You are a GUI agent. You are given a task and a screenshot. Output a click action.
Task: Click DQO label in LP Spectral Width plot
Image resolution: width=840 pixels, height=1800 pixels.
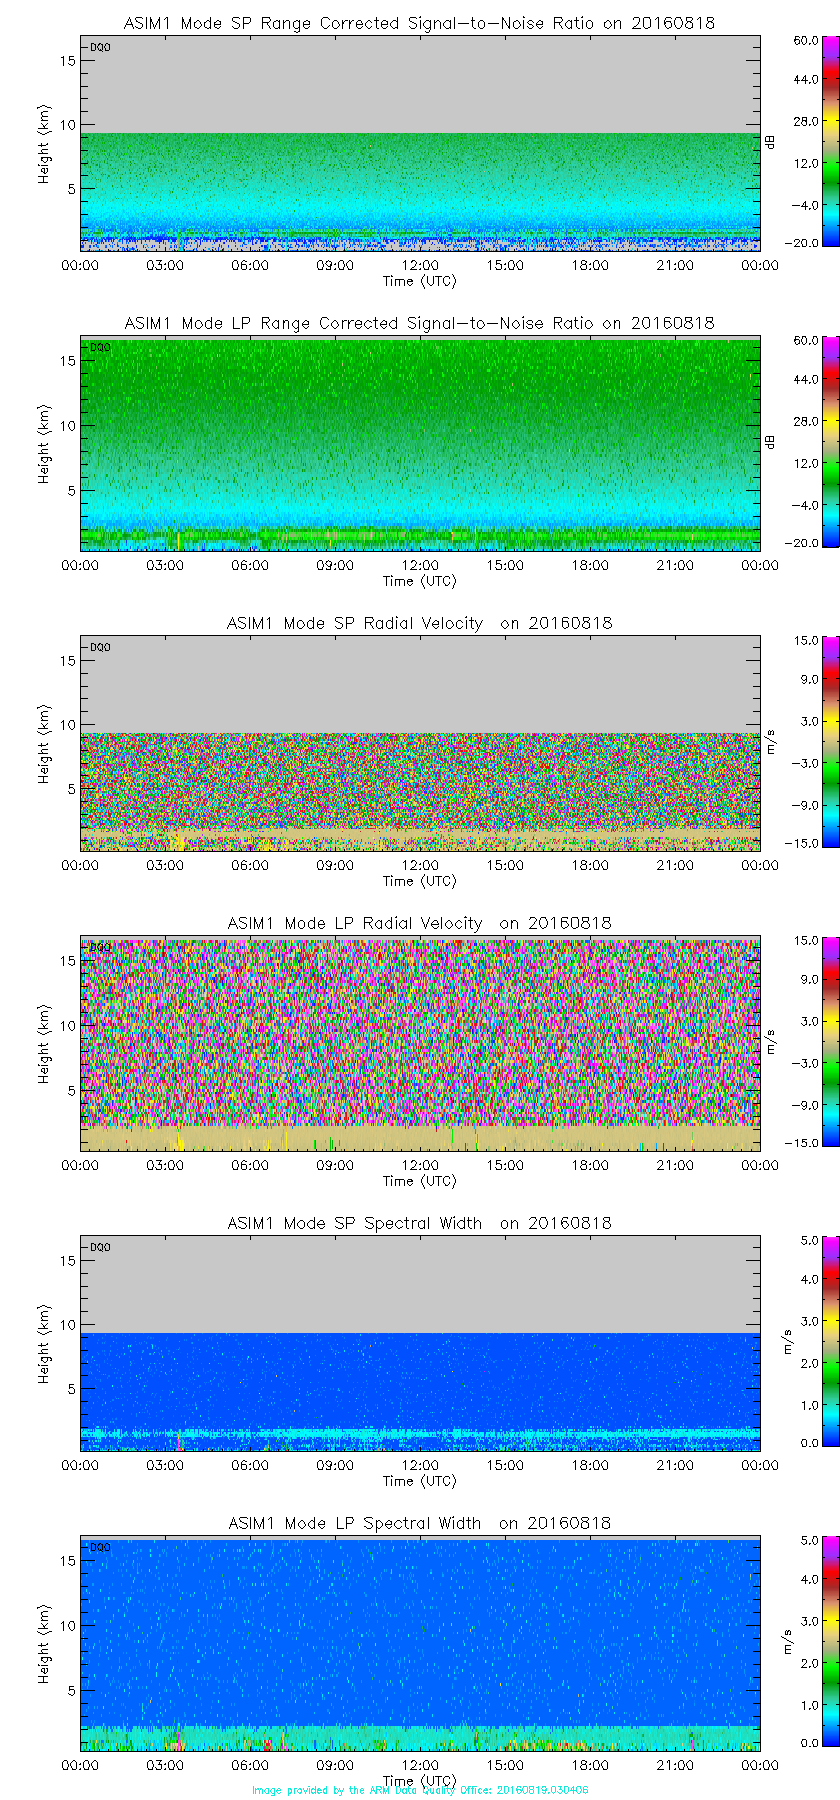click(100, 1547)
